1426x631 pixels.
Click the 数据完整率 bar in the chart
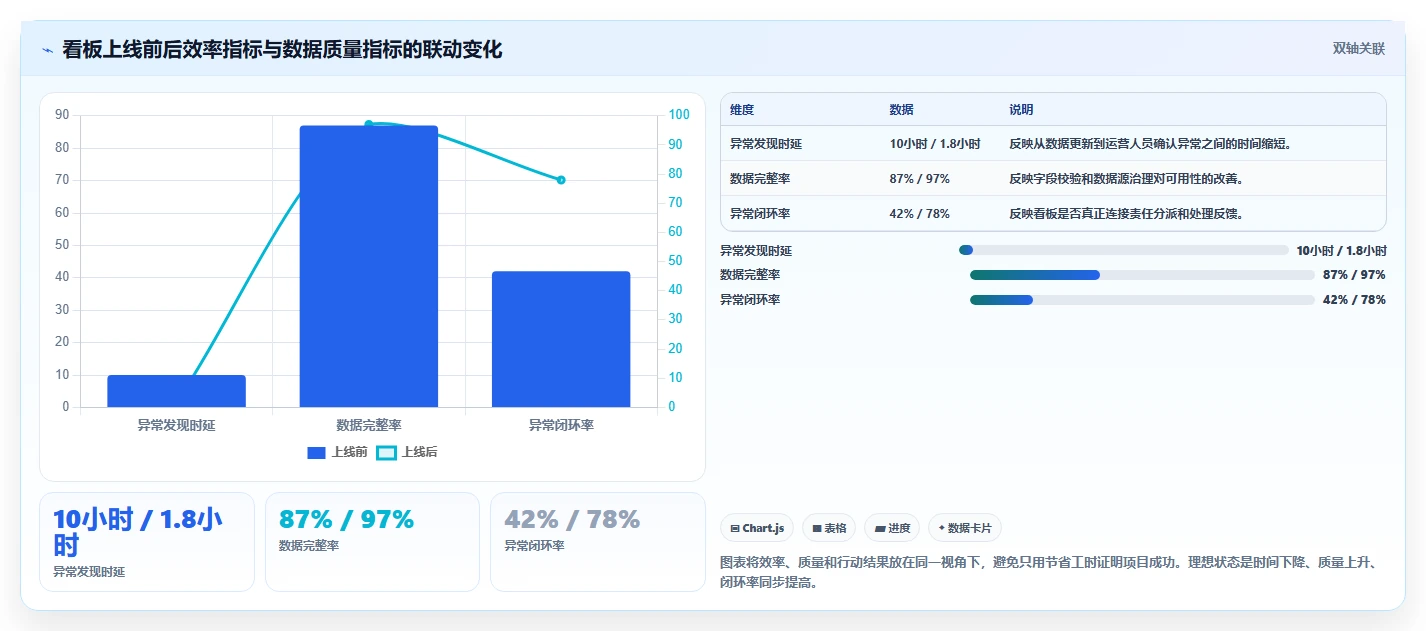369,266
